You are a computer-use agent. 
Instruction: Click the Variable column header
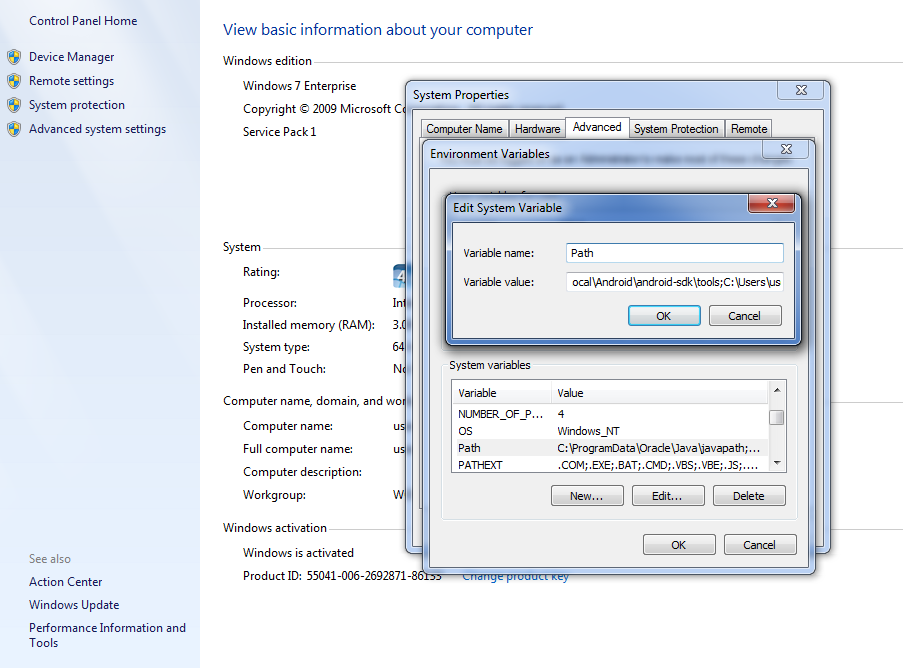click(502, 393)
